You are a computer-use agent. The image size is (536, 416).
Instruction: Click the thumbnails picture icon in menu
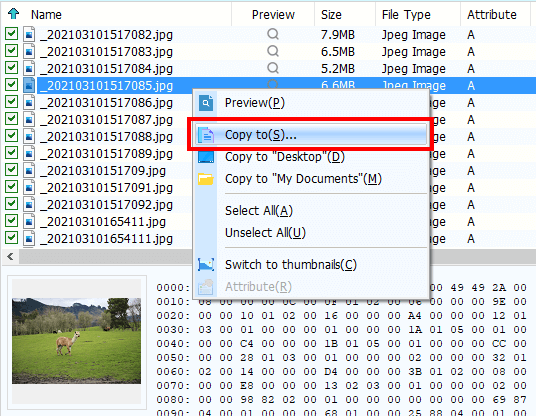click(x=206, y=265)
